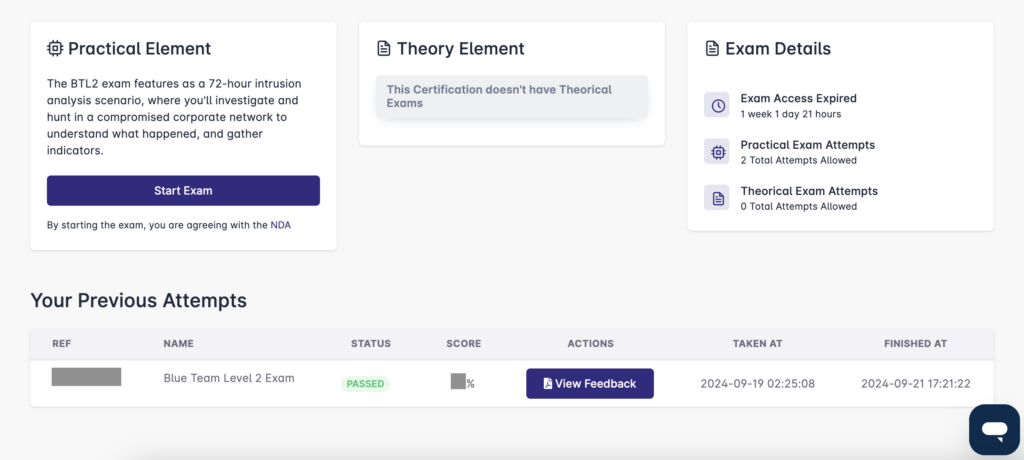1024x460 pixels.
Task: Click the STATUS column header
Action: 371,344
